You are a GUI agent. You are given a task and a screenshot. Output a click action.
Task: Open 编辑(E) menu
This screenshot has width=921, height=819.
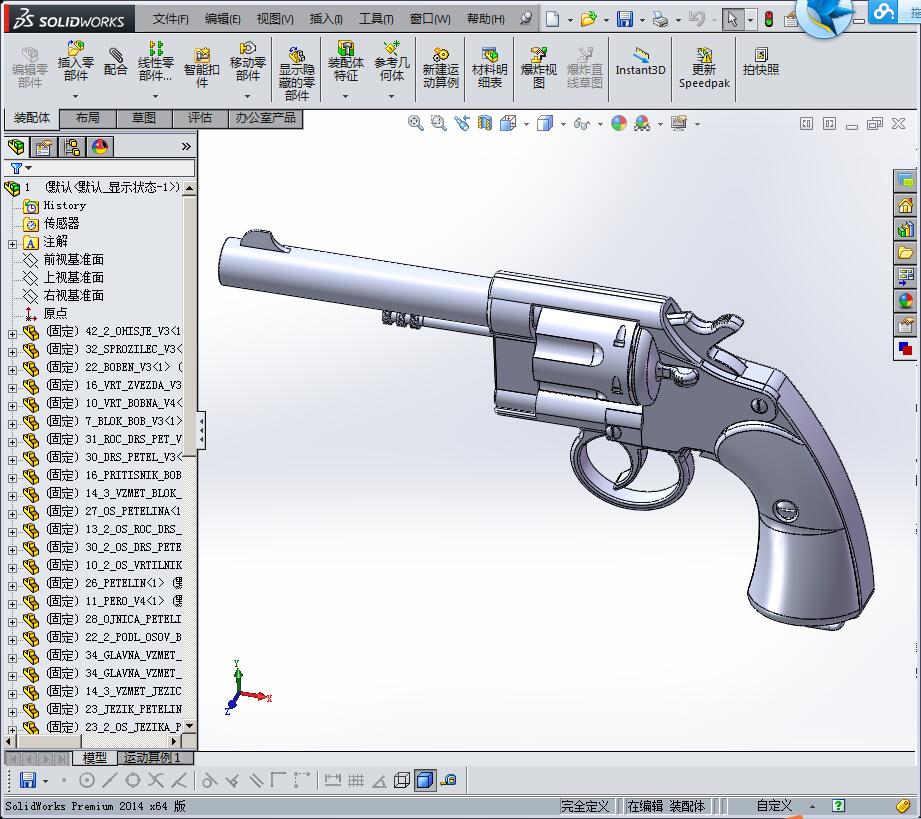coord(223,19)
